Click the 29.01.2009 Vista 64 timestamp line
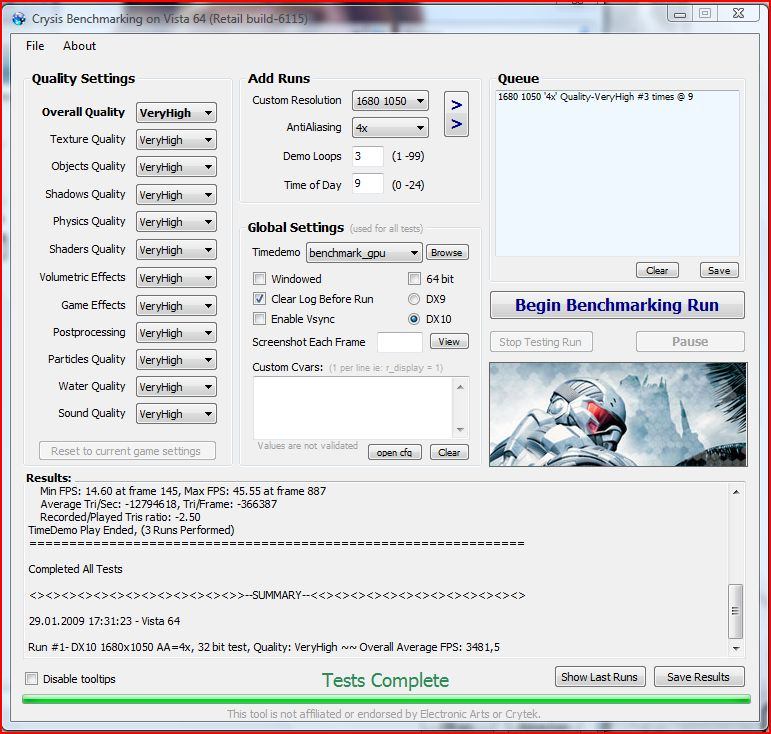This screenshot has width=771, height=734. 104,621
